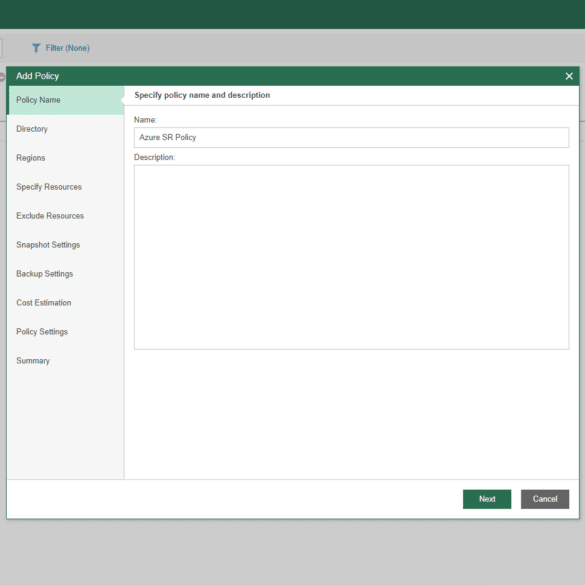Switch to Specify Resources step
The image size is (585, 585).
(x=66, y=187)
